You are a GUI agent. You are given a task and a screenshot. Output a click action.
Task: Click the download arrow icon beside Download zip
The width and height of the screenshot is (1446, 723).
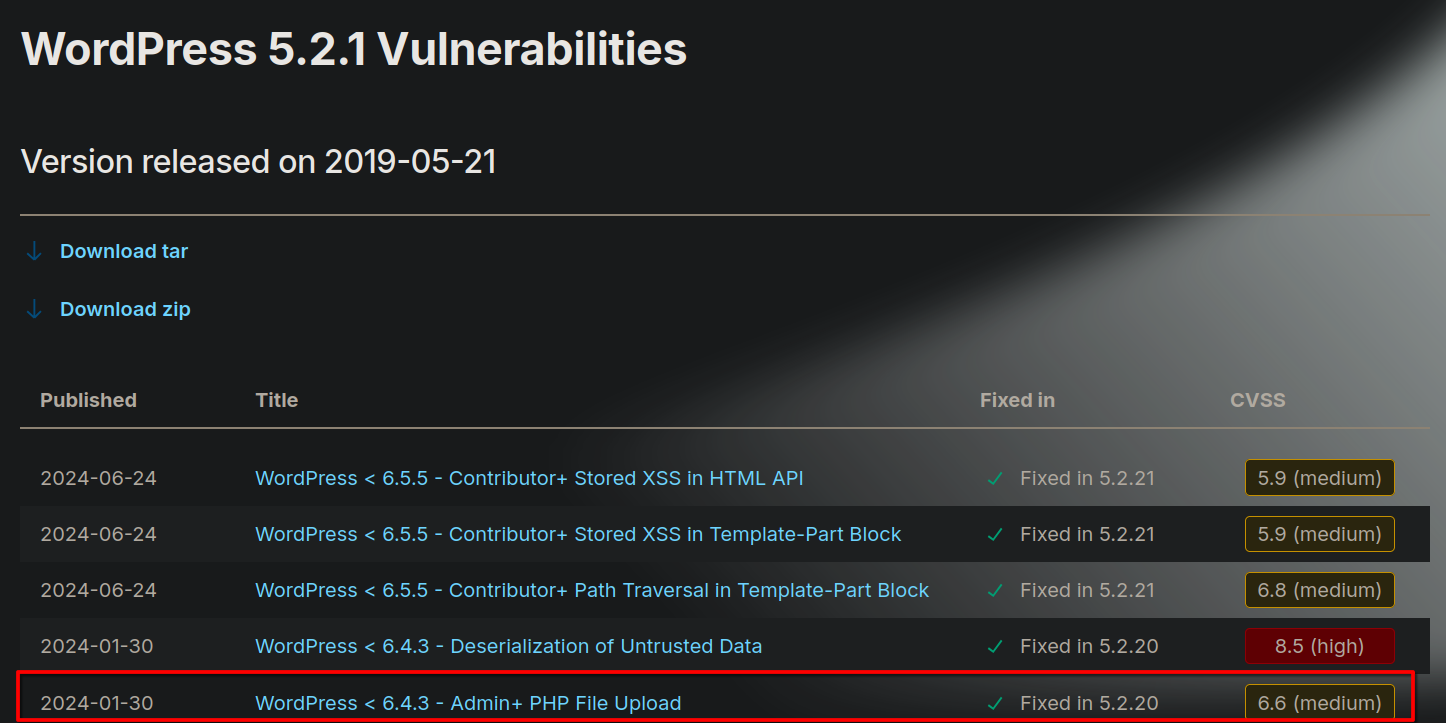click(x=34, y=309)
